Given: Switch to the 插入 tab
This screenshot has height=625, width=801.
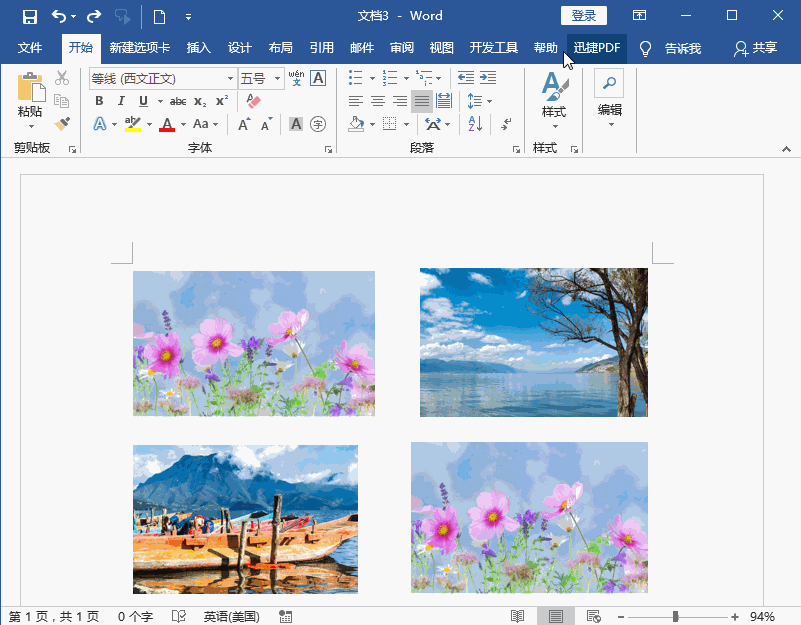Looking at the screenshot, I should pyautogui.click(x=199, y=48).
